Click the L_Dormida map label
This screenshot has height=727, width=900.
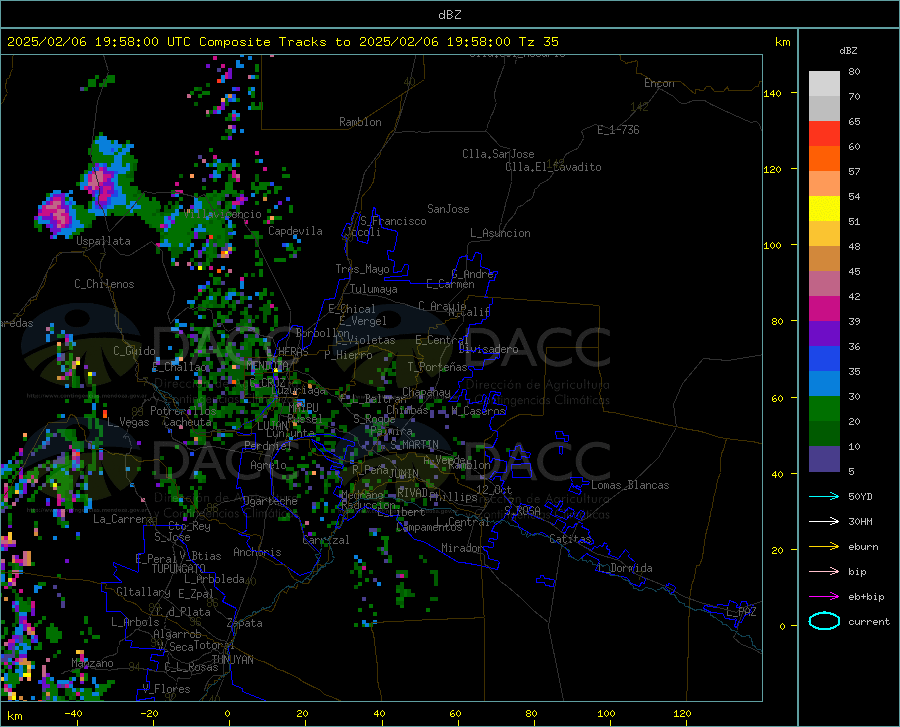tap(624, 568)
